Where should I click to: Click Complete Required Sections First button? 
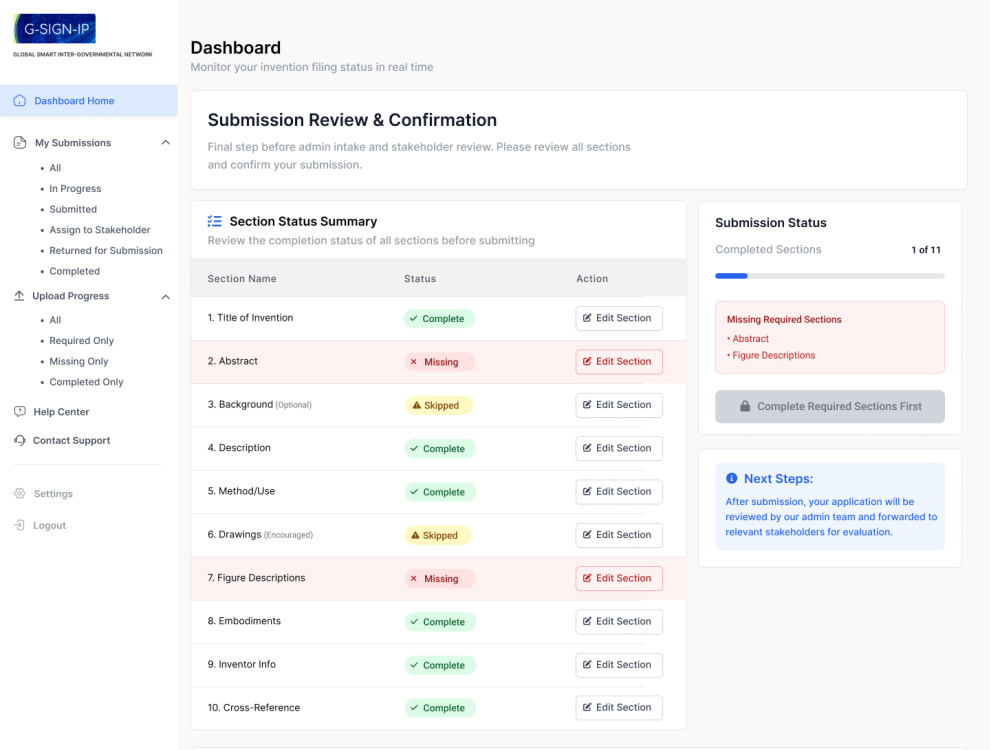[x=830, y=406]
